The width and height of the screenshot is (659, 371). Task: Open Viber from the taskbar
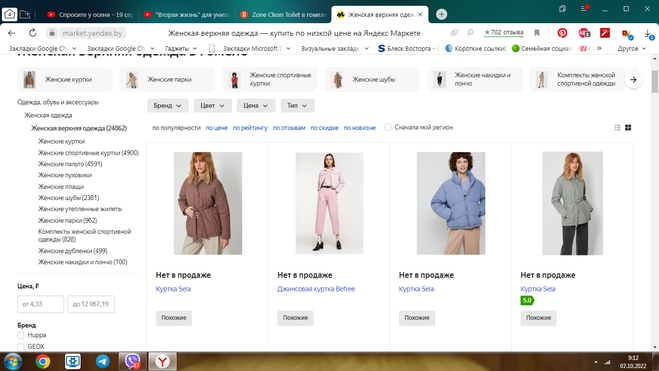[x=132, y=361]
